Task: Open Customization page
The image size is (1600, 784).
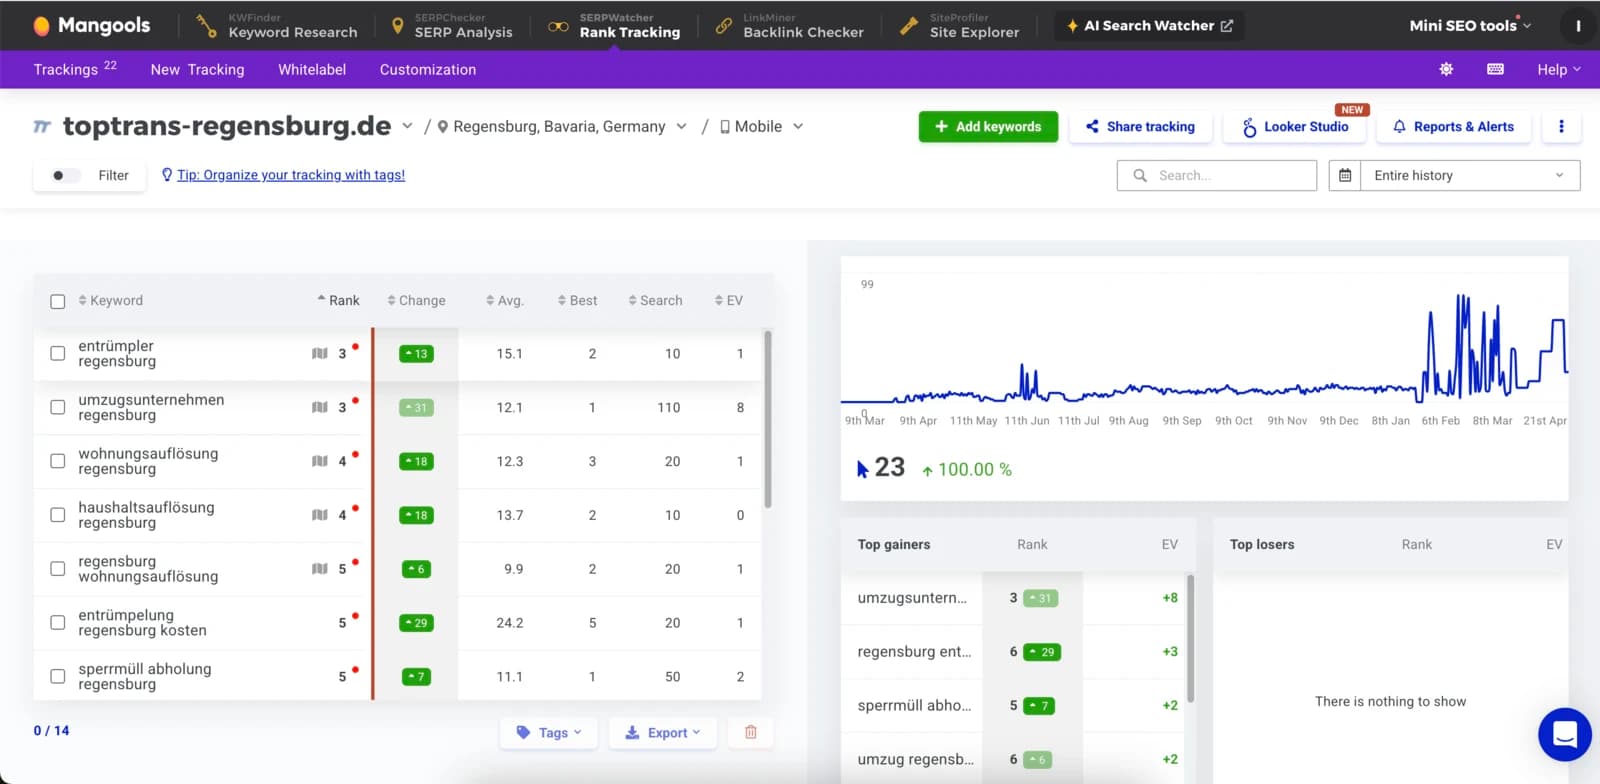Action: pyautogui.click(x=428, y=70)
